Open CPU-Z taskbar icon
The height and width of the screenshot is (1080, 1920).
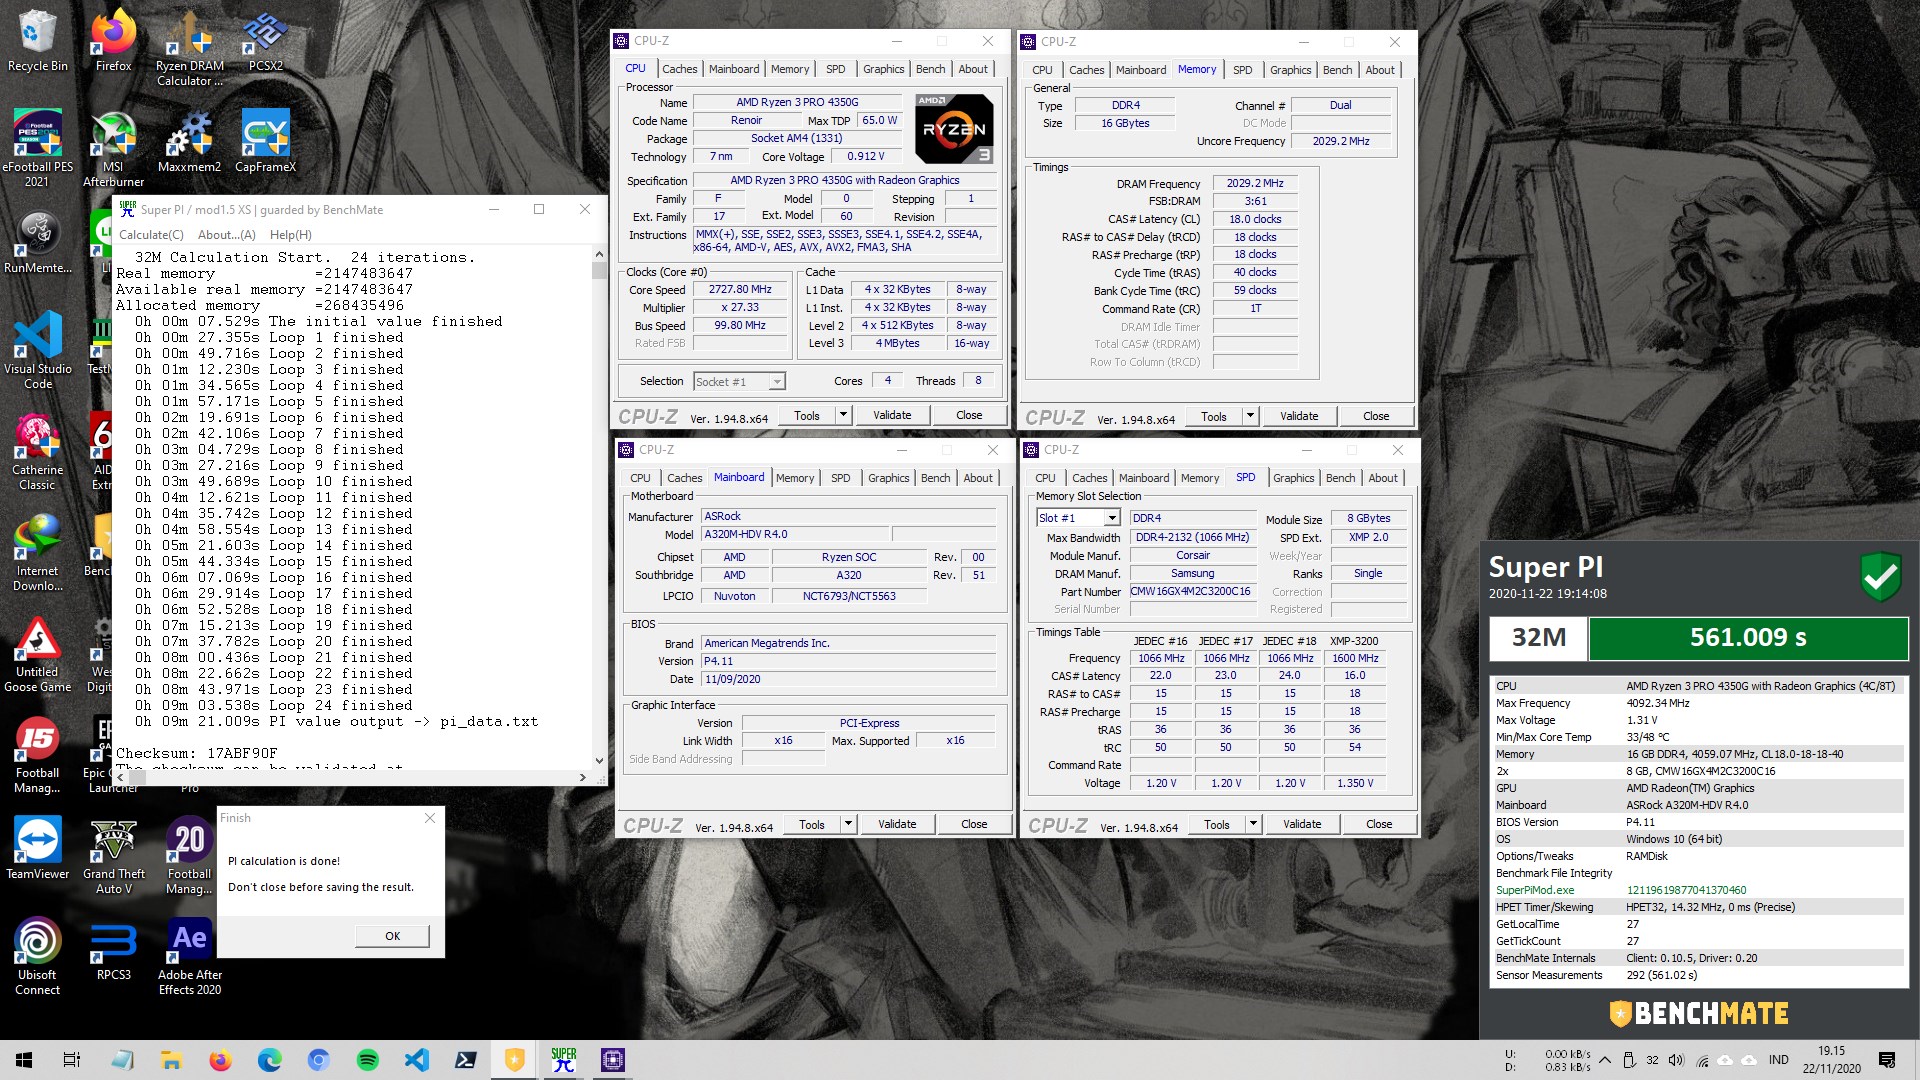[613, 1060]
